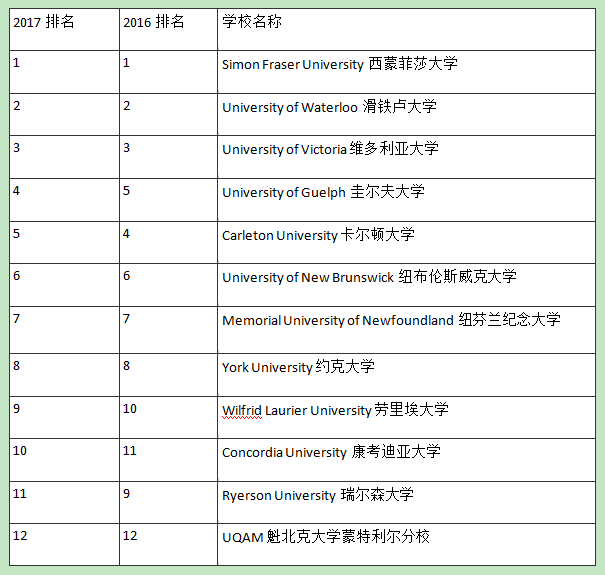Click 2016 rank '7' in Newfoundland row
Viewport: 605px width, 575px height.
pos(127,319)
